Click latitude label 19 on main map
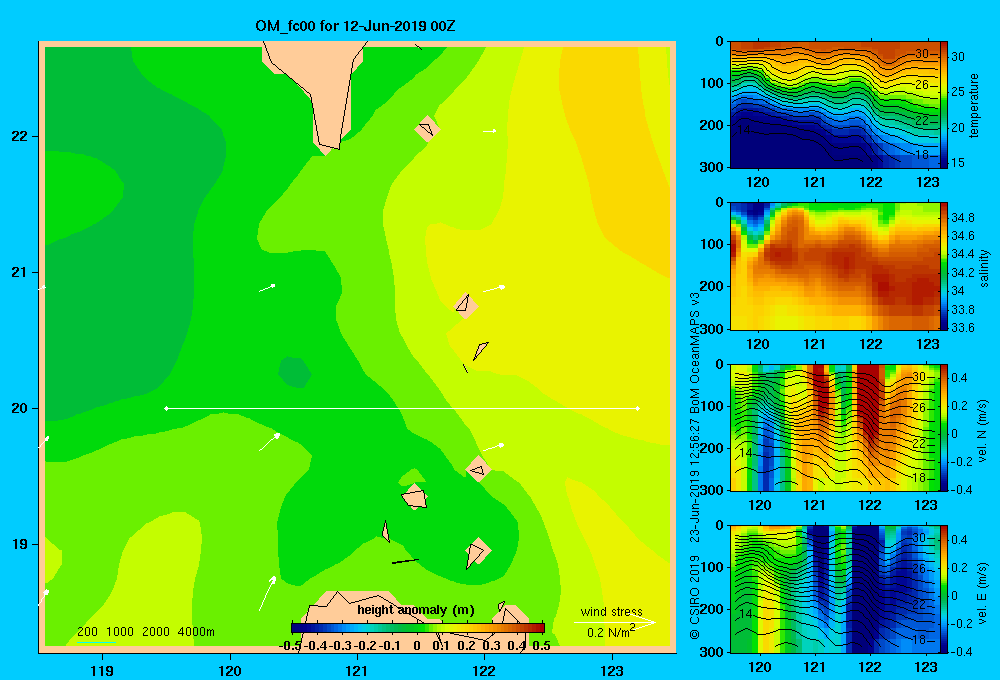The image size is (1000, 680). 20,544
